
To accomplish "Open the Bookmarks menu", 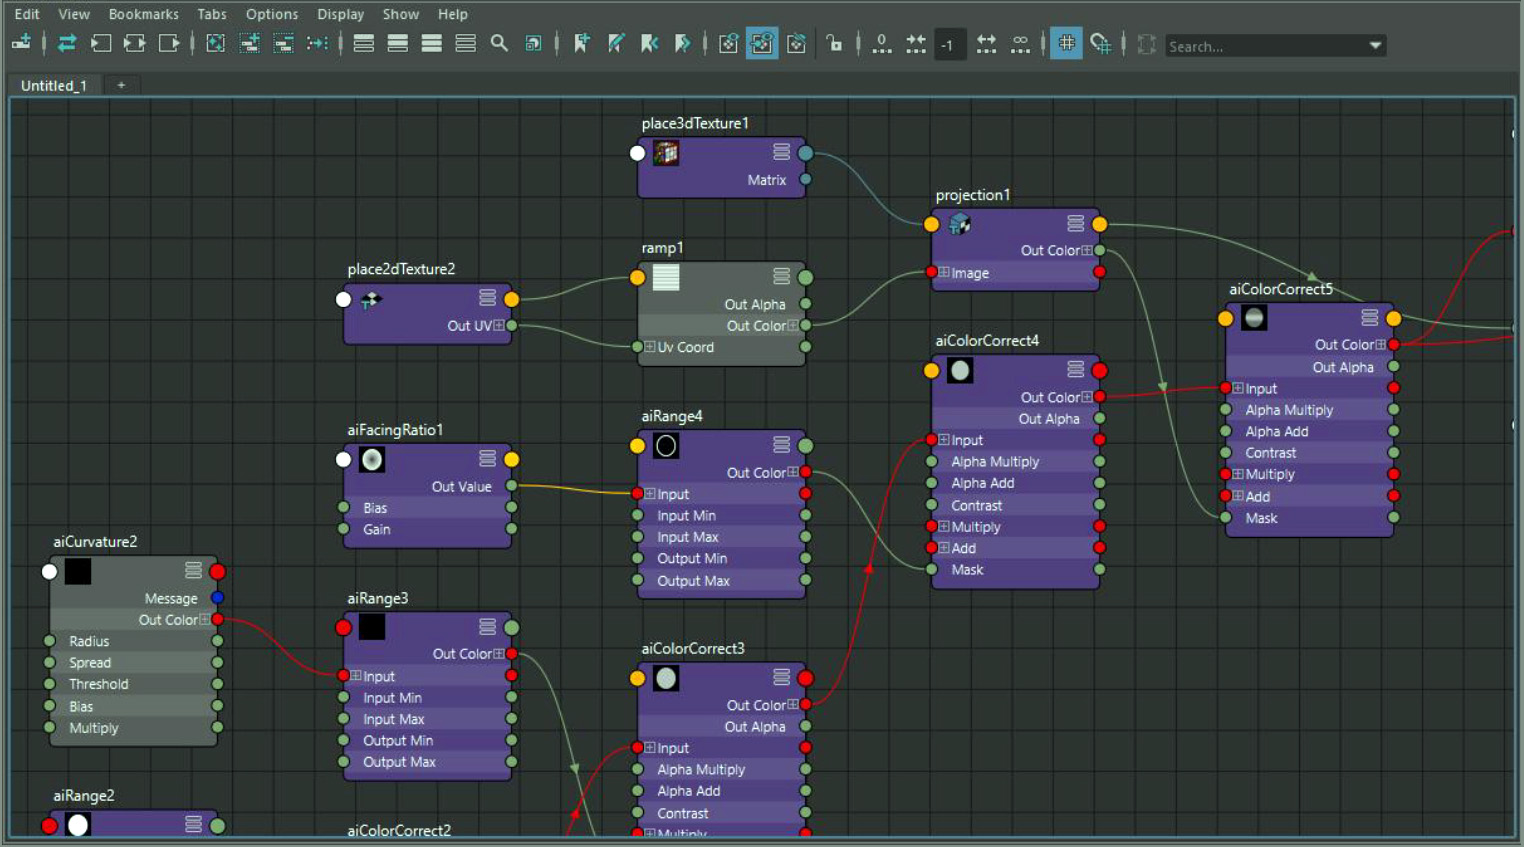I will click(x=144, y=14).
